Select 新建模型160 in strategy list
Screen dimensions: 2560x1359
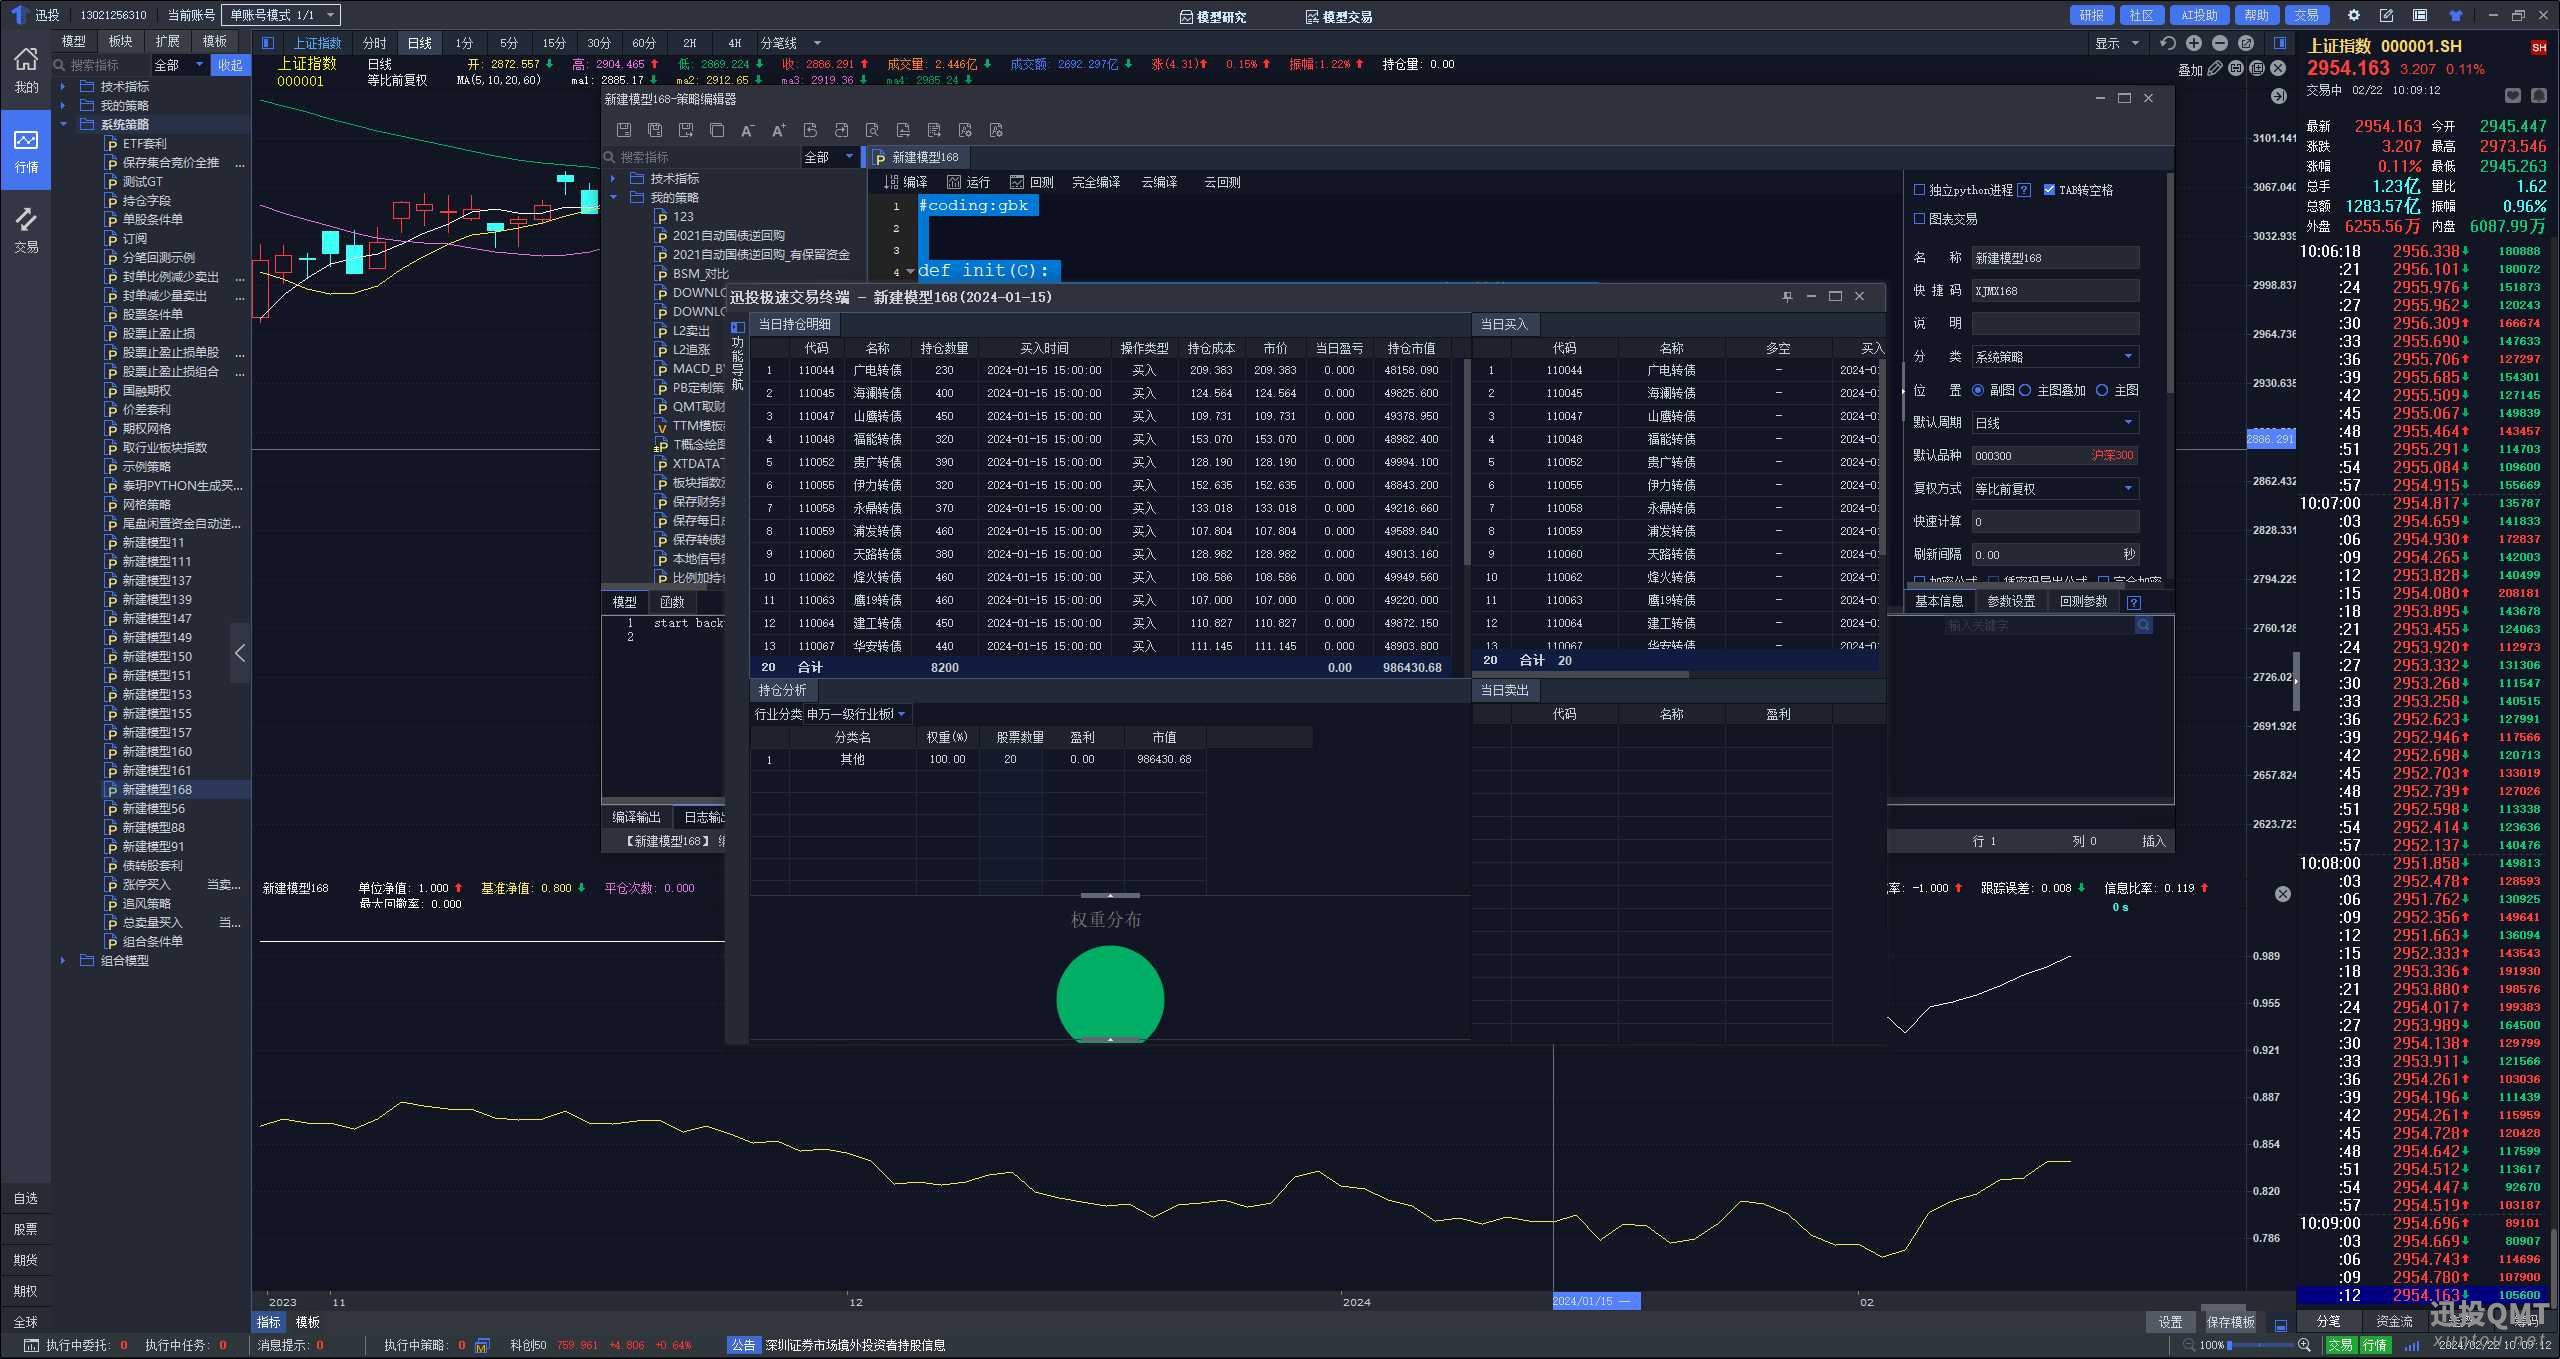tap(157, 752)
